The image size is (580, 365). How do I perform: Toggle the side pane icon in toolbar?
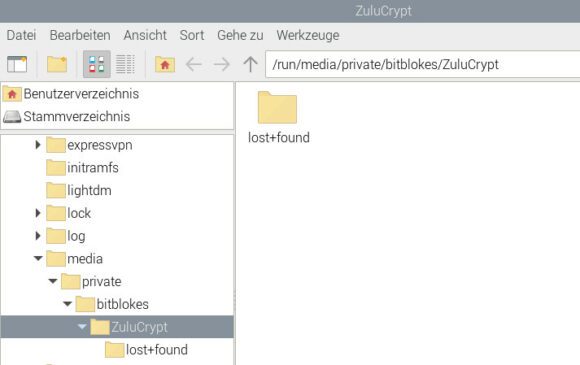click(17, 64)
